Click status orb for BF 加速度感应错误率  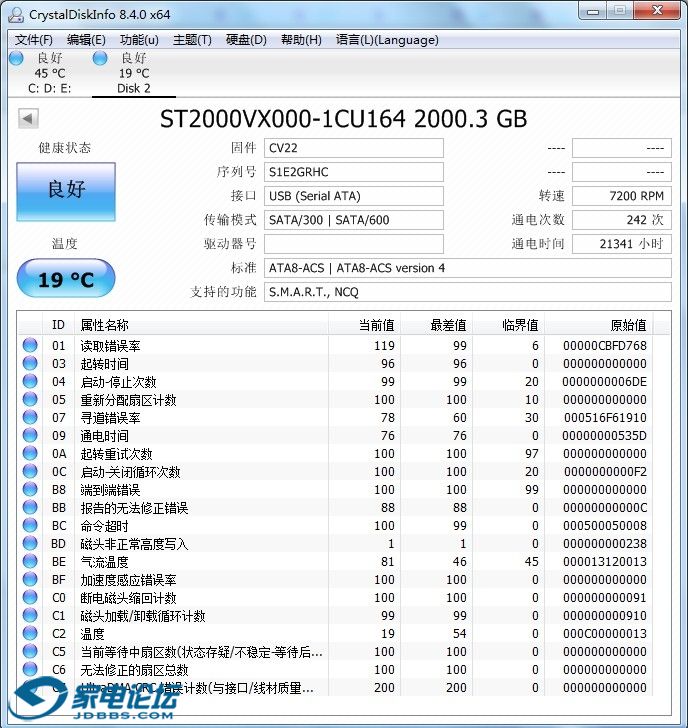coord(30,579)
